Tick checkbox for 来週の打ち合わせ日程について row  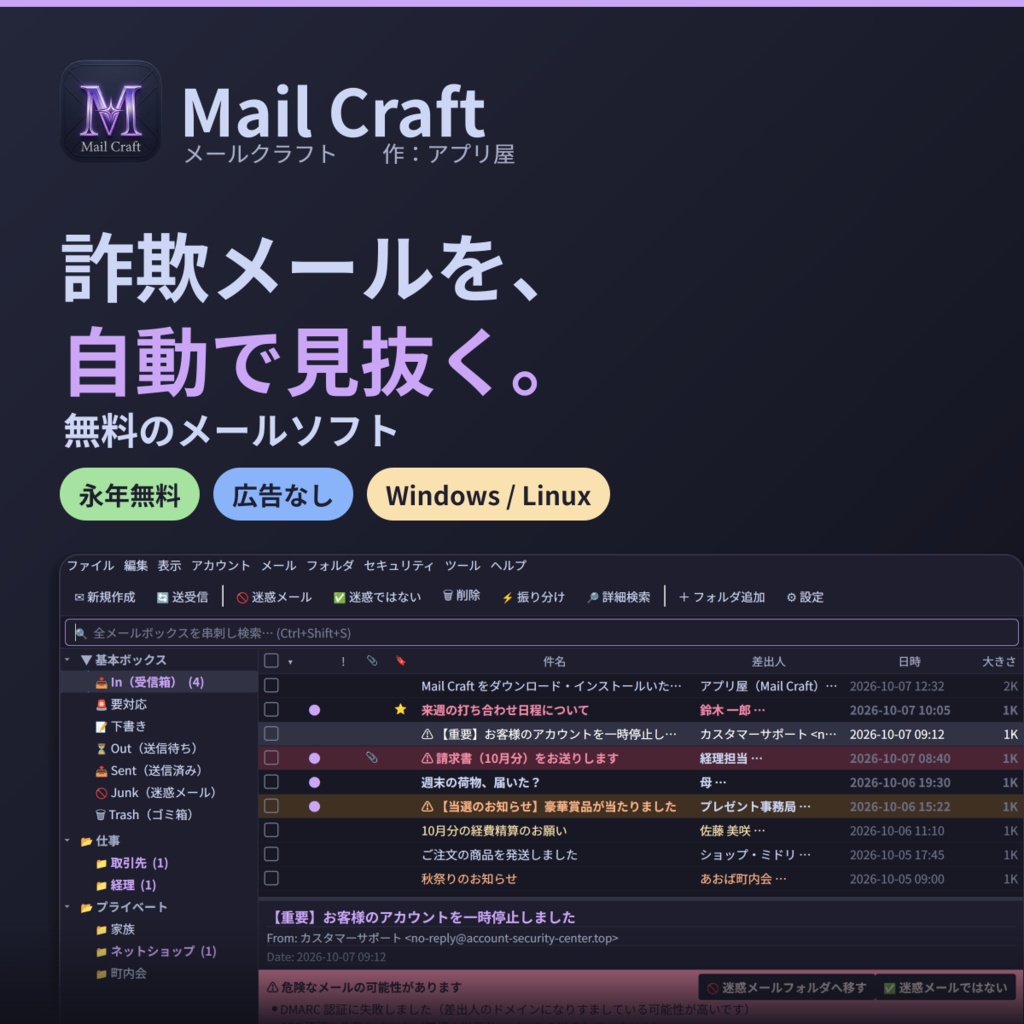[x=271, y=709]
